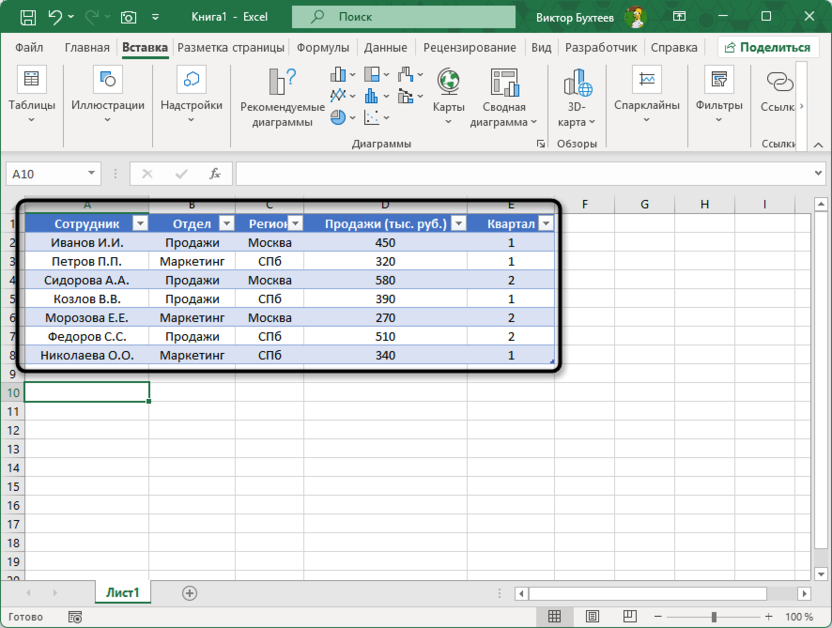Click the Поделиться share button
Screen dimensions: 832x628
click(x=767, y=47)
